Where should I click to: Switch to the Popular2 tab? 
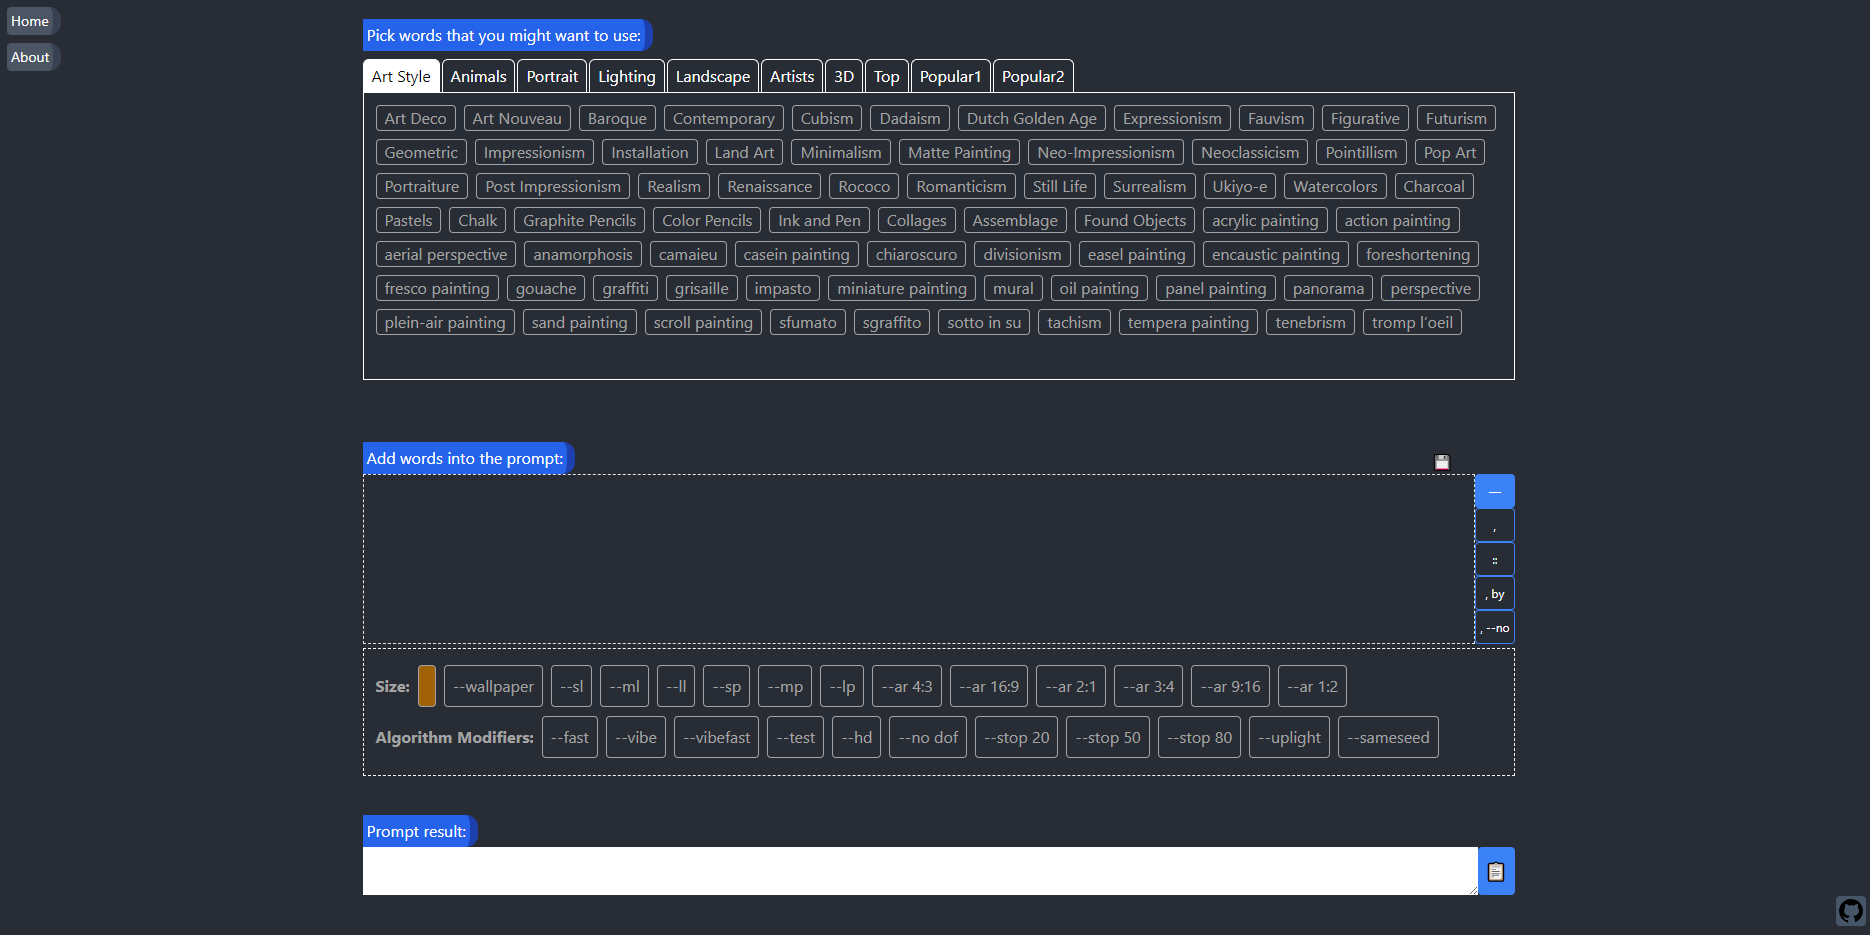coord(1033,76)
